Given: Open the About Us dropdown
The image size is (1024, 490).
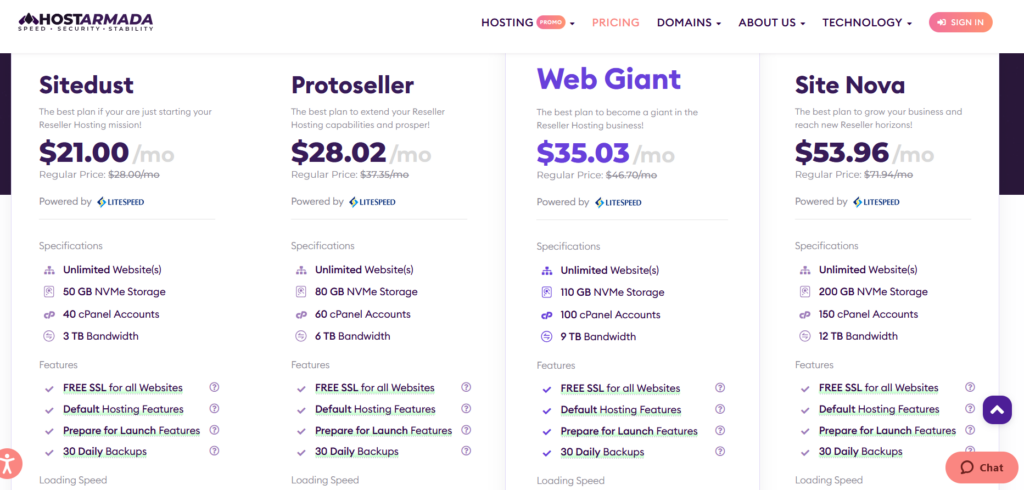Looking at the screenshot, I should click(772, 22).
